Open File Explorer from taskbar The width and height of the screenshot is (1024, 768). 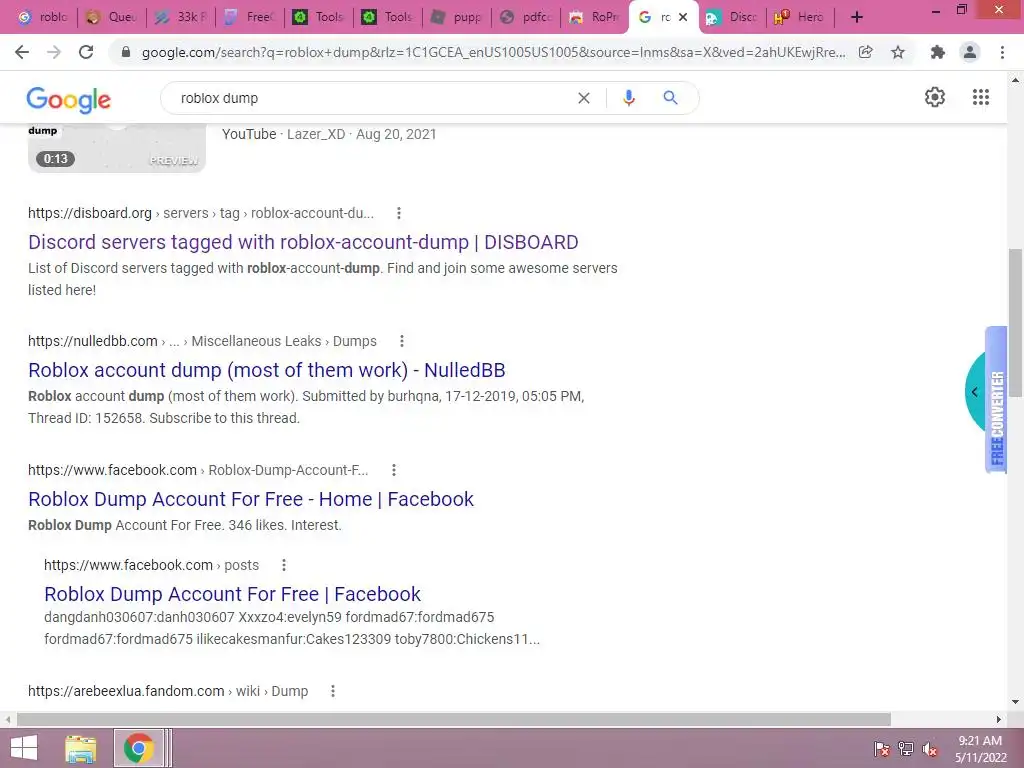click(x=80, y=748)
